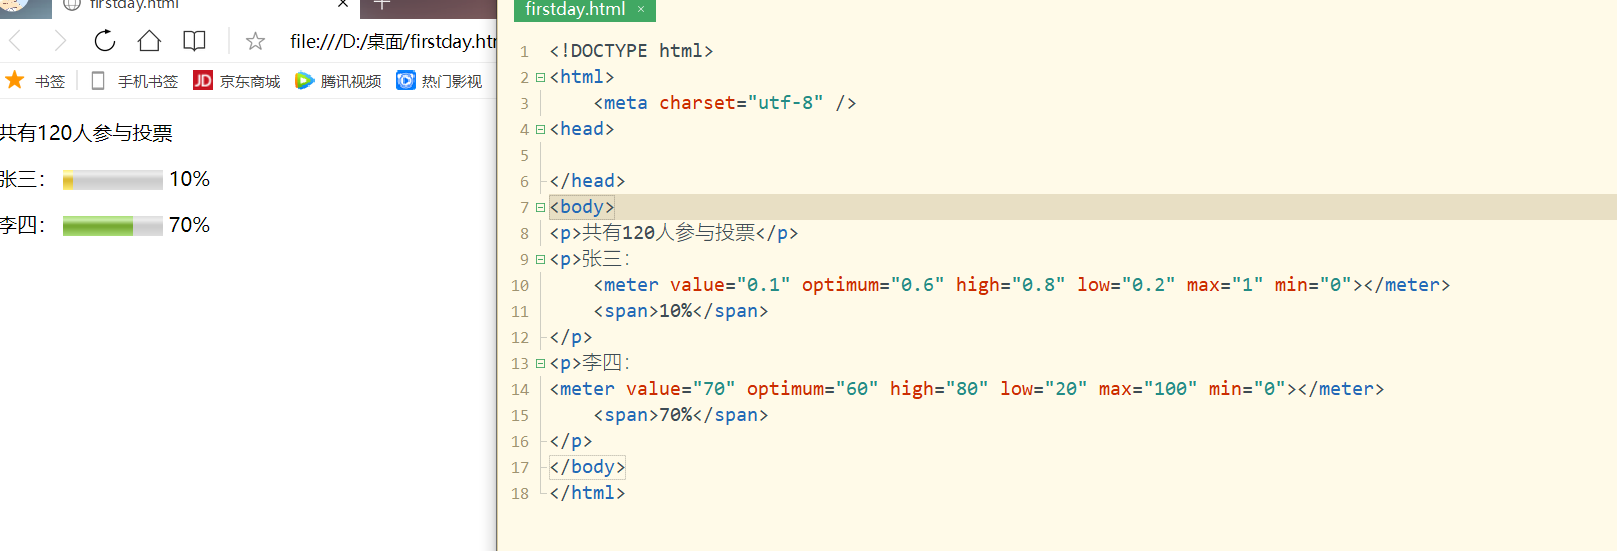1617x551 pixels.
Task: Click the 李四 70% green meter bar
Action: tap(113, 226)
